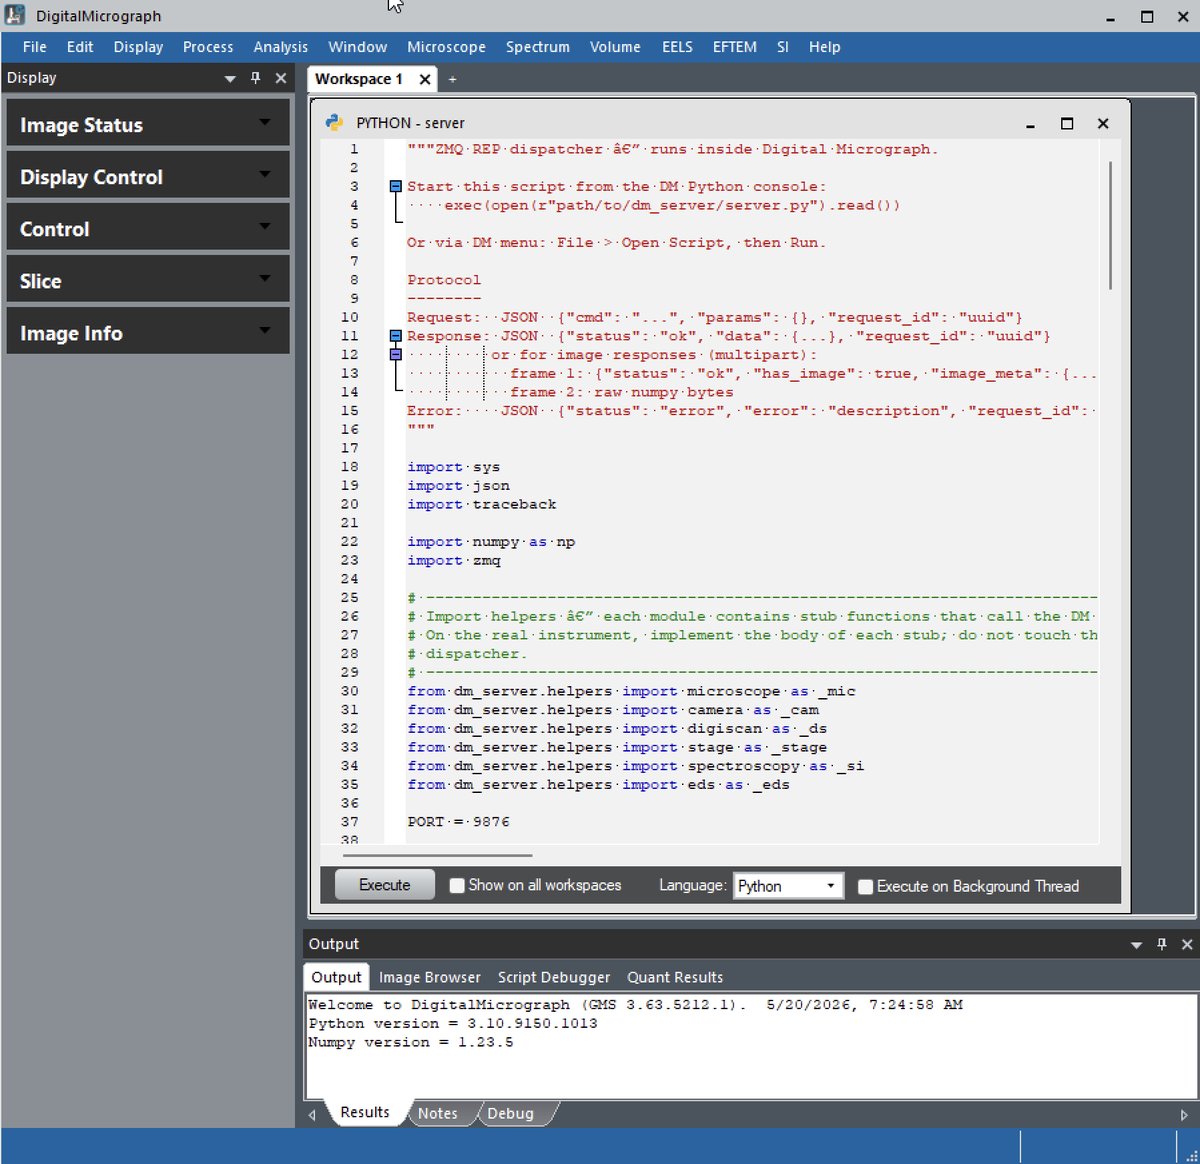
Task: Close the Output panel
Action: click(x=1187, y=944)
